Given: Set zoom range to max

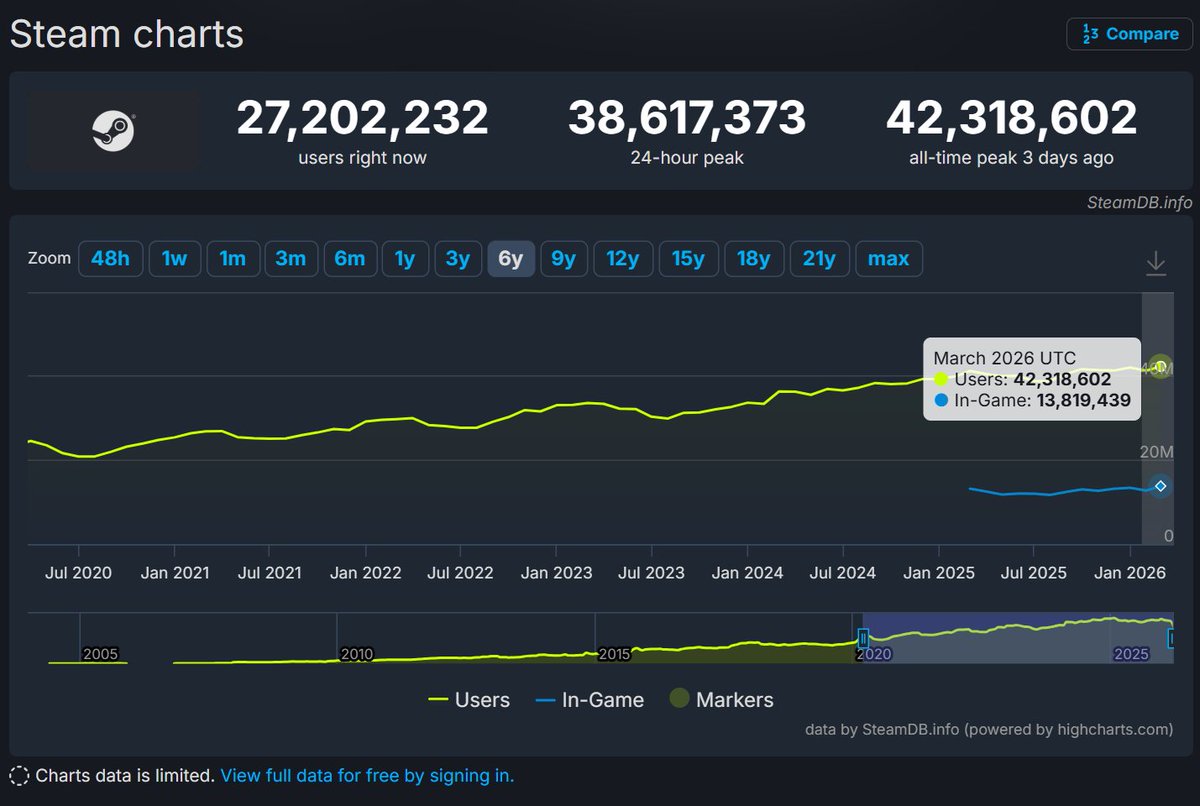Looking at the screenshot, I should pyautogui.click(x=889, y=259).
